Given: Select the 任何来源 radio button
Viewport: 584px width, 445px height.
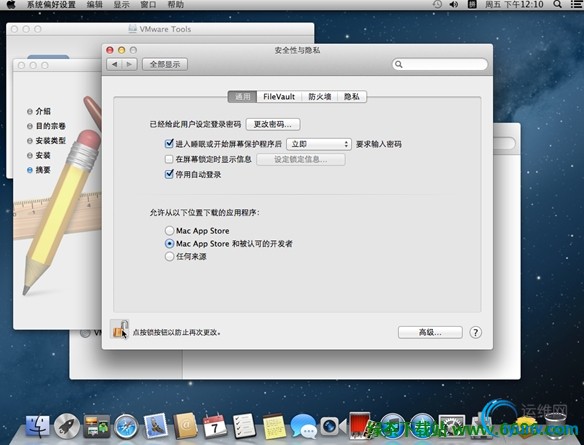Looking at the screenshot, I should coord(169,256).
